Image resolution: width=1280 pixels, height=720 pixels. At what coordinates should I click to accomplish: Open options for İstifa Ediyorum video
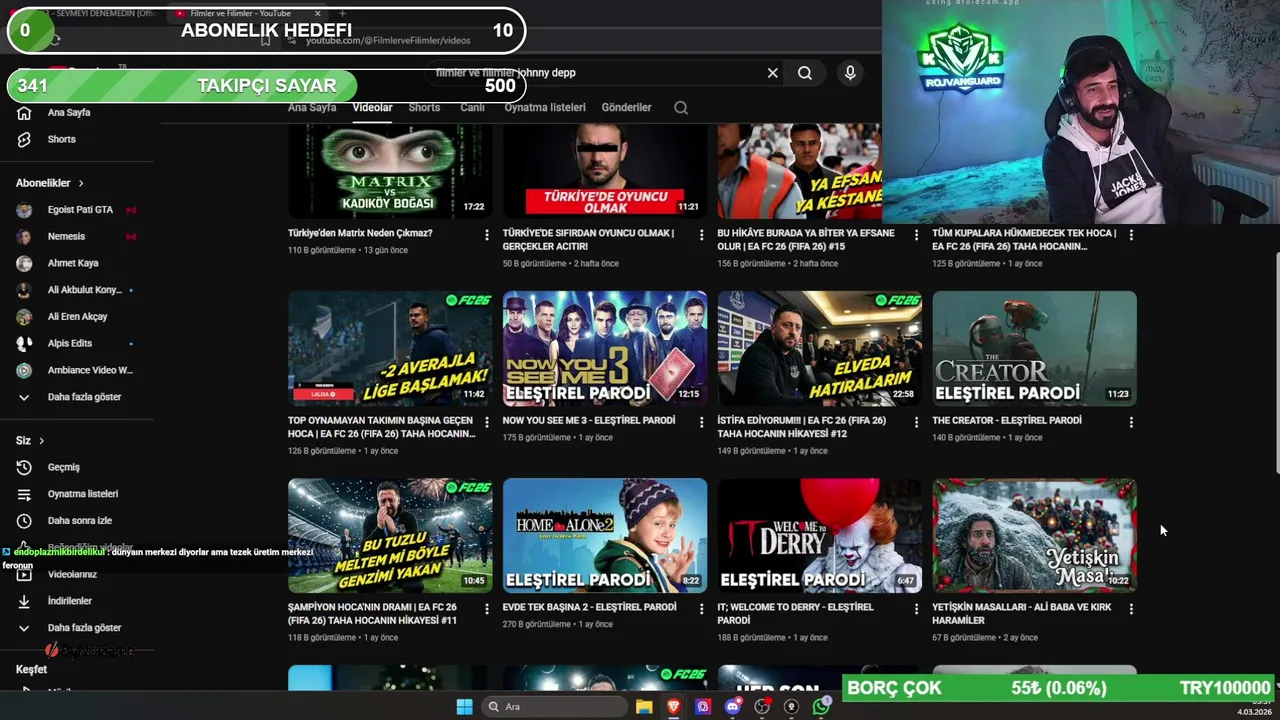[916, 422]
